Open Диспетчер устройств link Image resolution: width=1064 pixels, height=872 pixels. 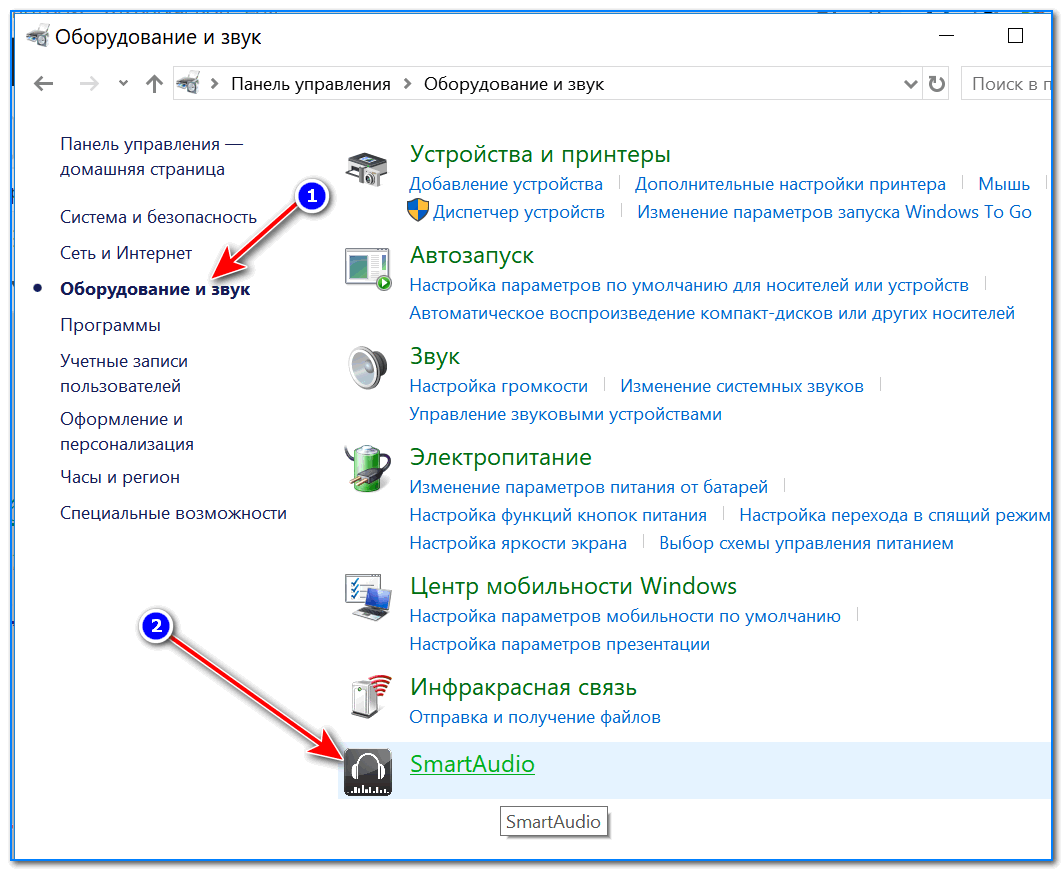coord(518,212)
